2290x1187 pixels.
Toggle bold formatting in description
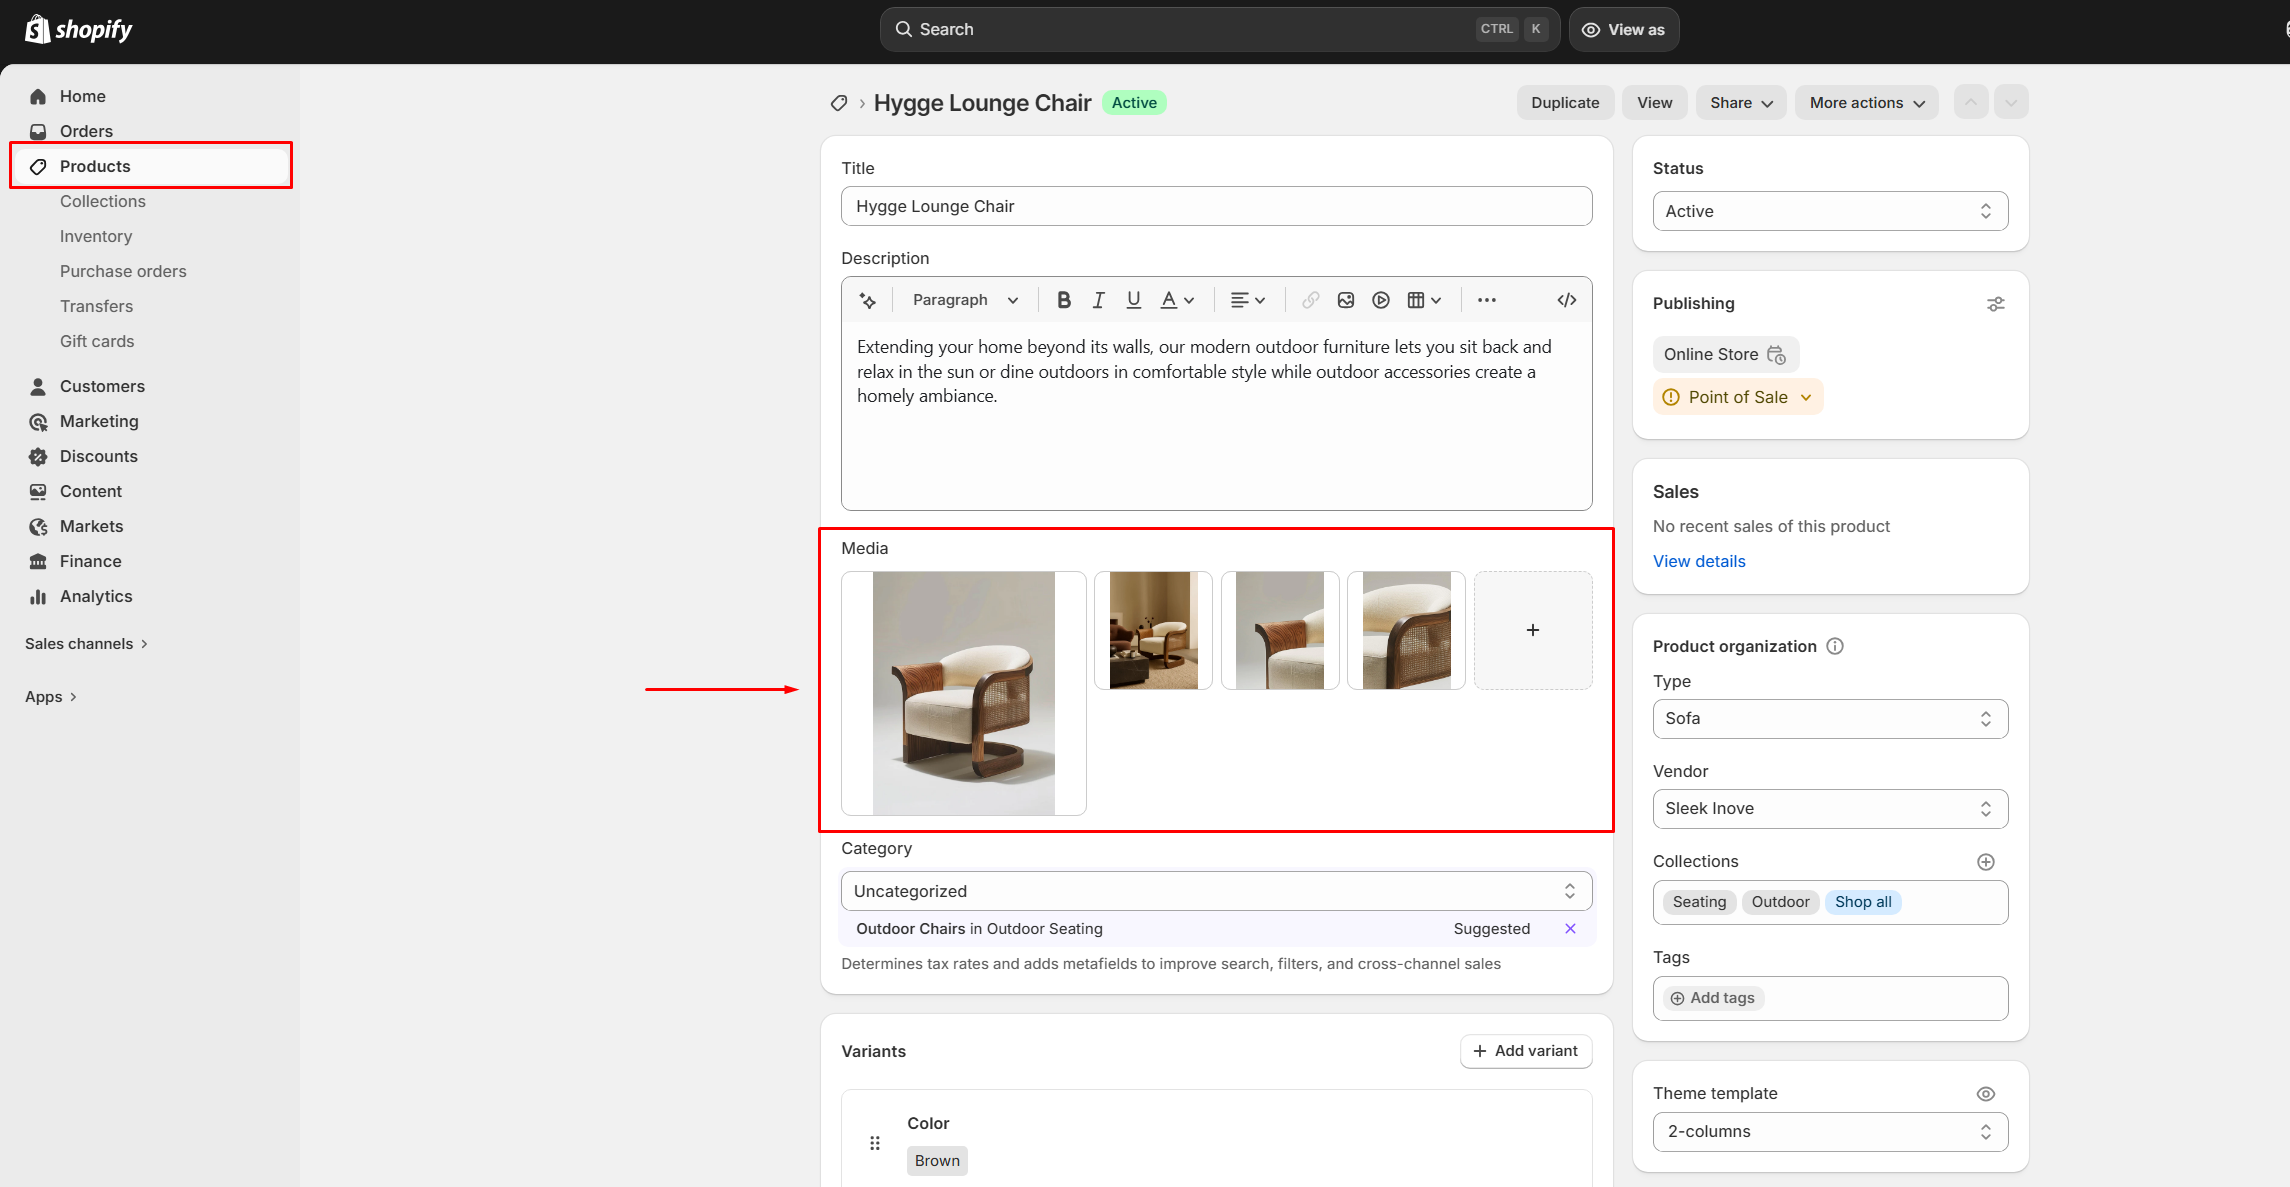1064,300
